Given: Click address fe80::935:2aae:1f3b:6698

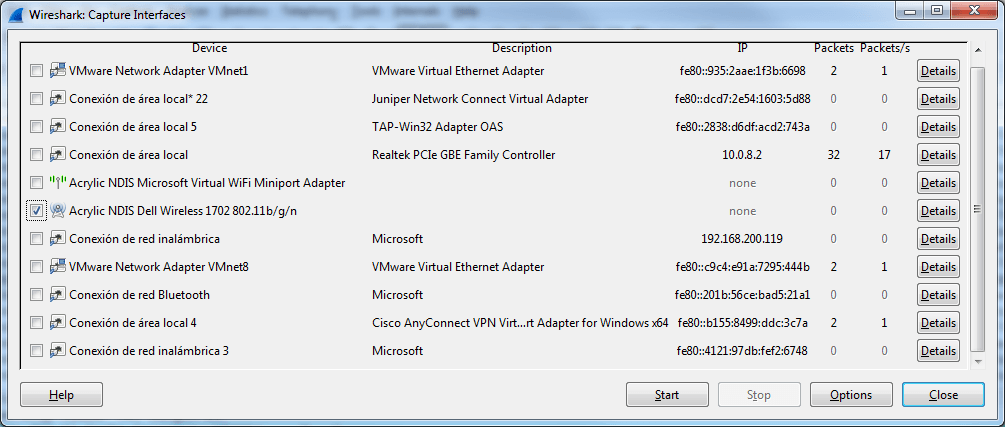Looking at the screenshot, I should pos(742,71).
